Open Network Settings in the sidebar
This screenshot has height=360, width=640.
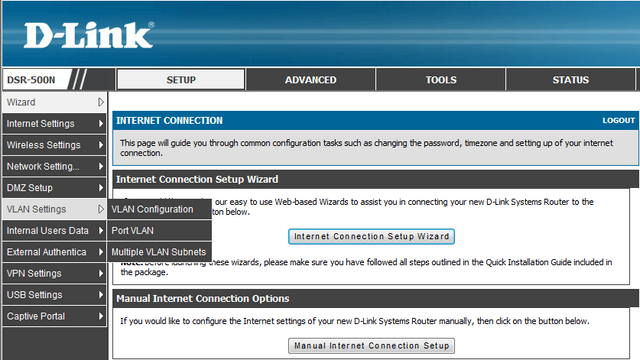54,166
